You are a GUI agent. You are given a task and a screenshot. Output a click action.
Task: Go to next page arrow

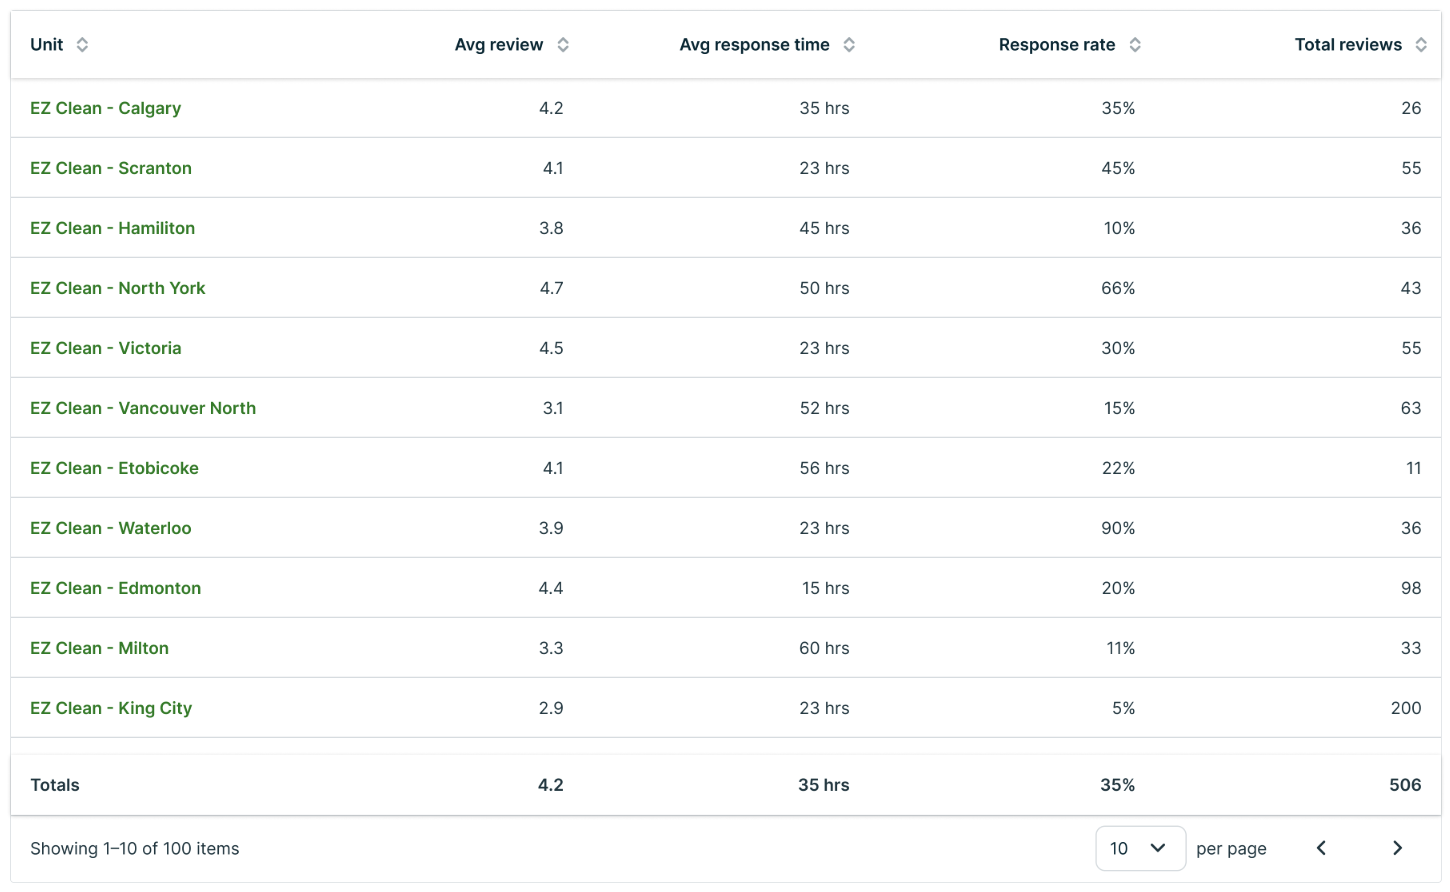(x=1397, y=848)
